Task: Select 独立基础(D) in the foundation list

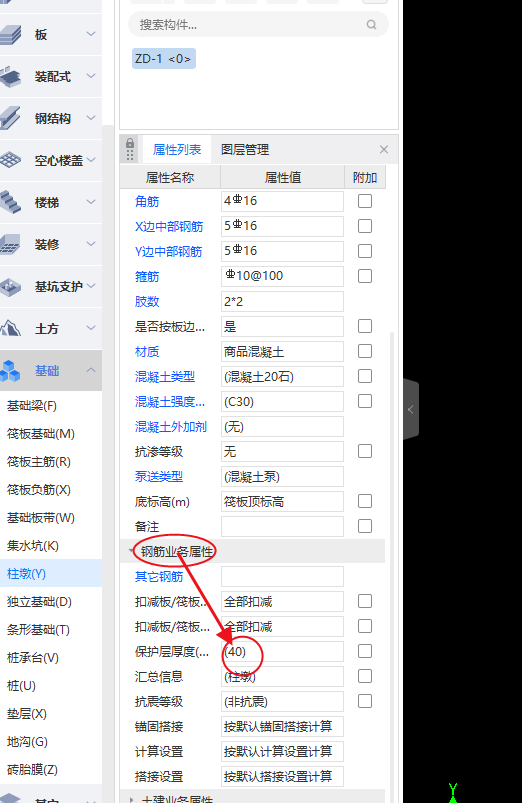Action: (39, 602)
